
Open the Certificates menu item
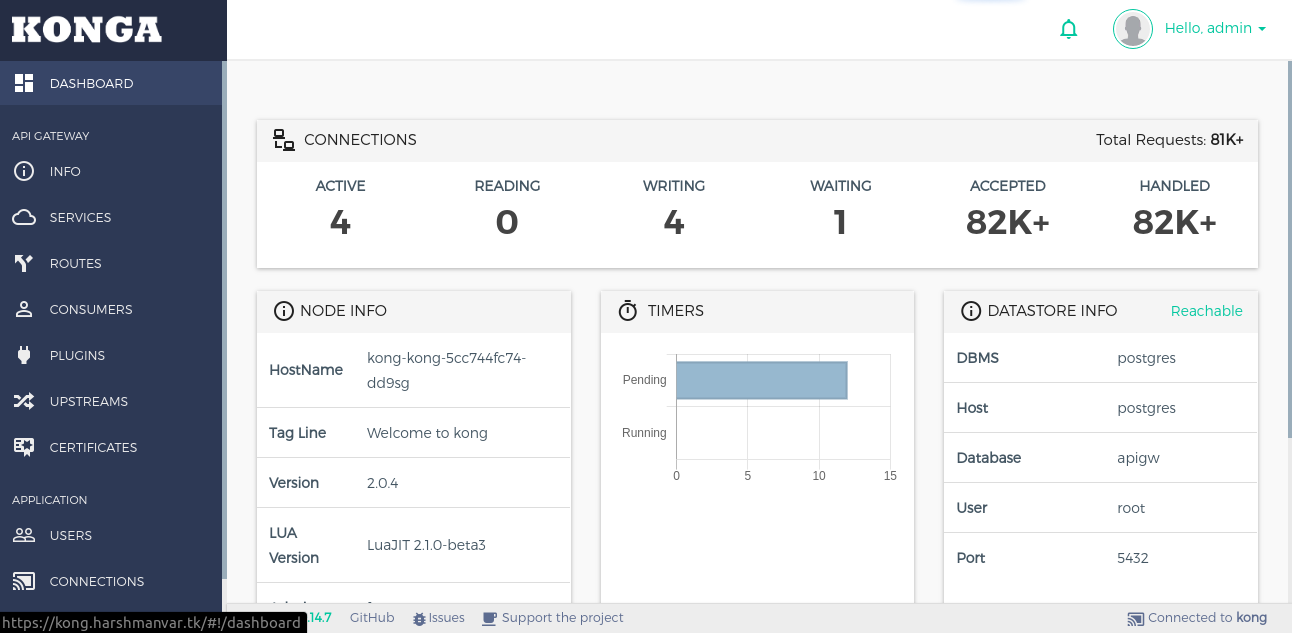[111, 447]
